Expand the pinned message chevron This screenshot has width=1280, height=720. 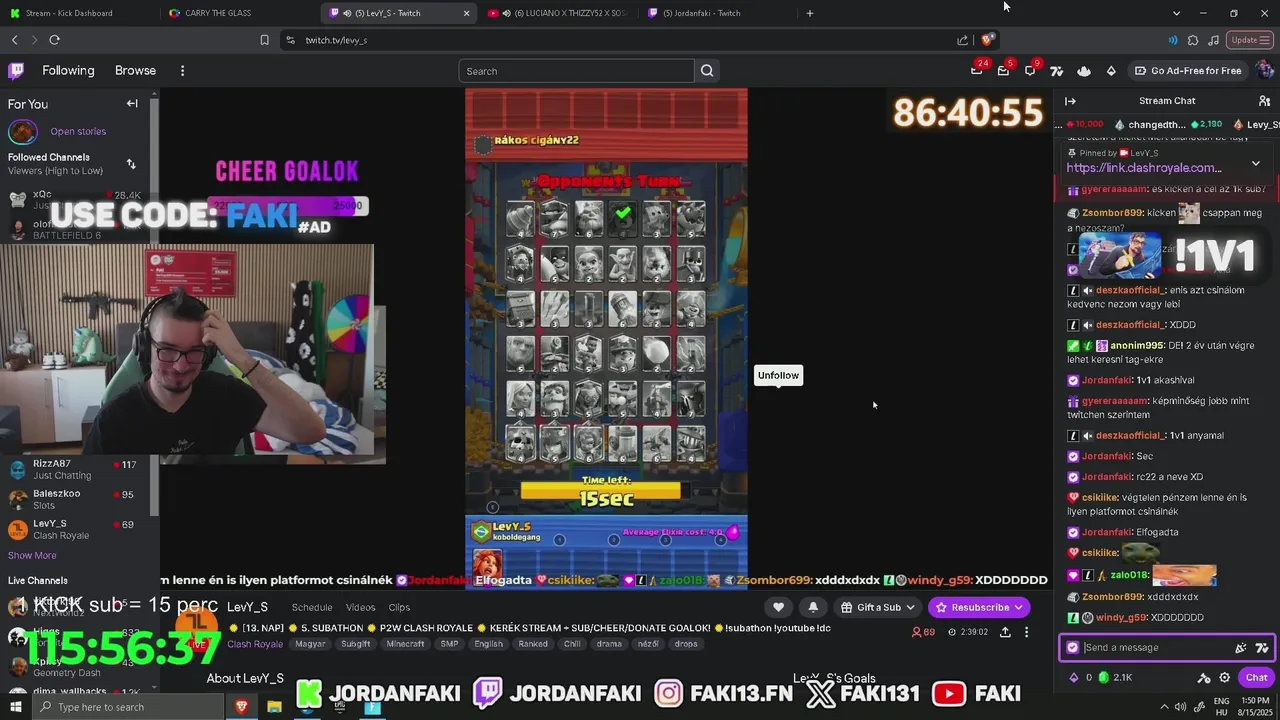tap(1256, 163)
